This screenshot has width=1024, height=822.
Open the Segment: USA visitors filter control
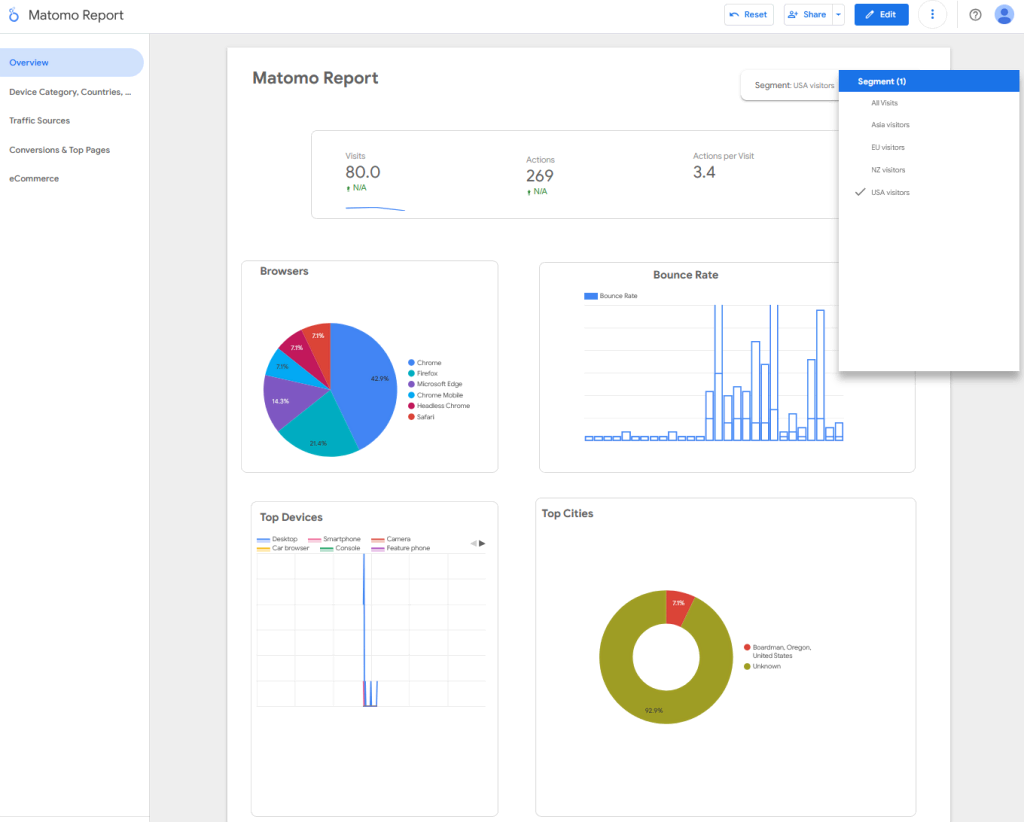[795, 85]
